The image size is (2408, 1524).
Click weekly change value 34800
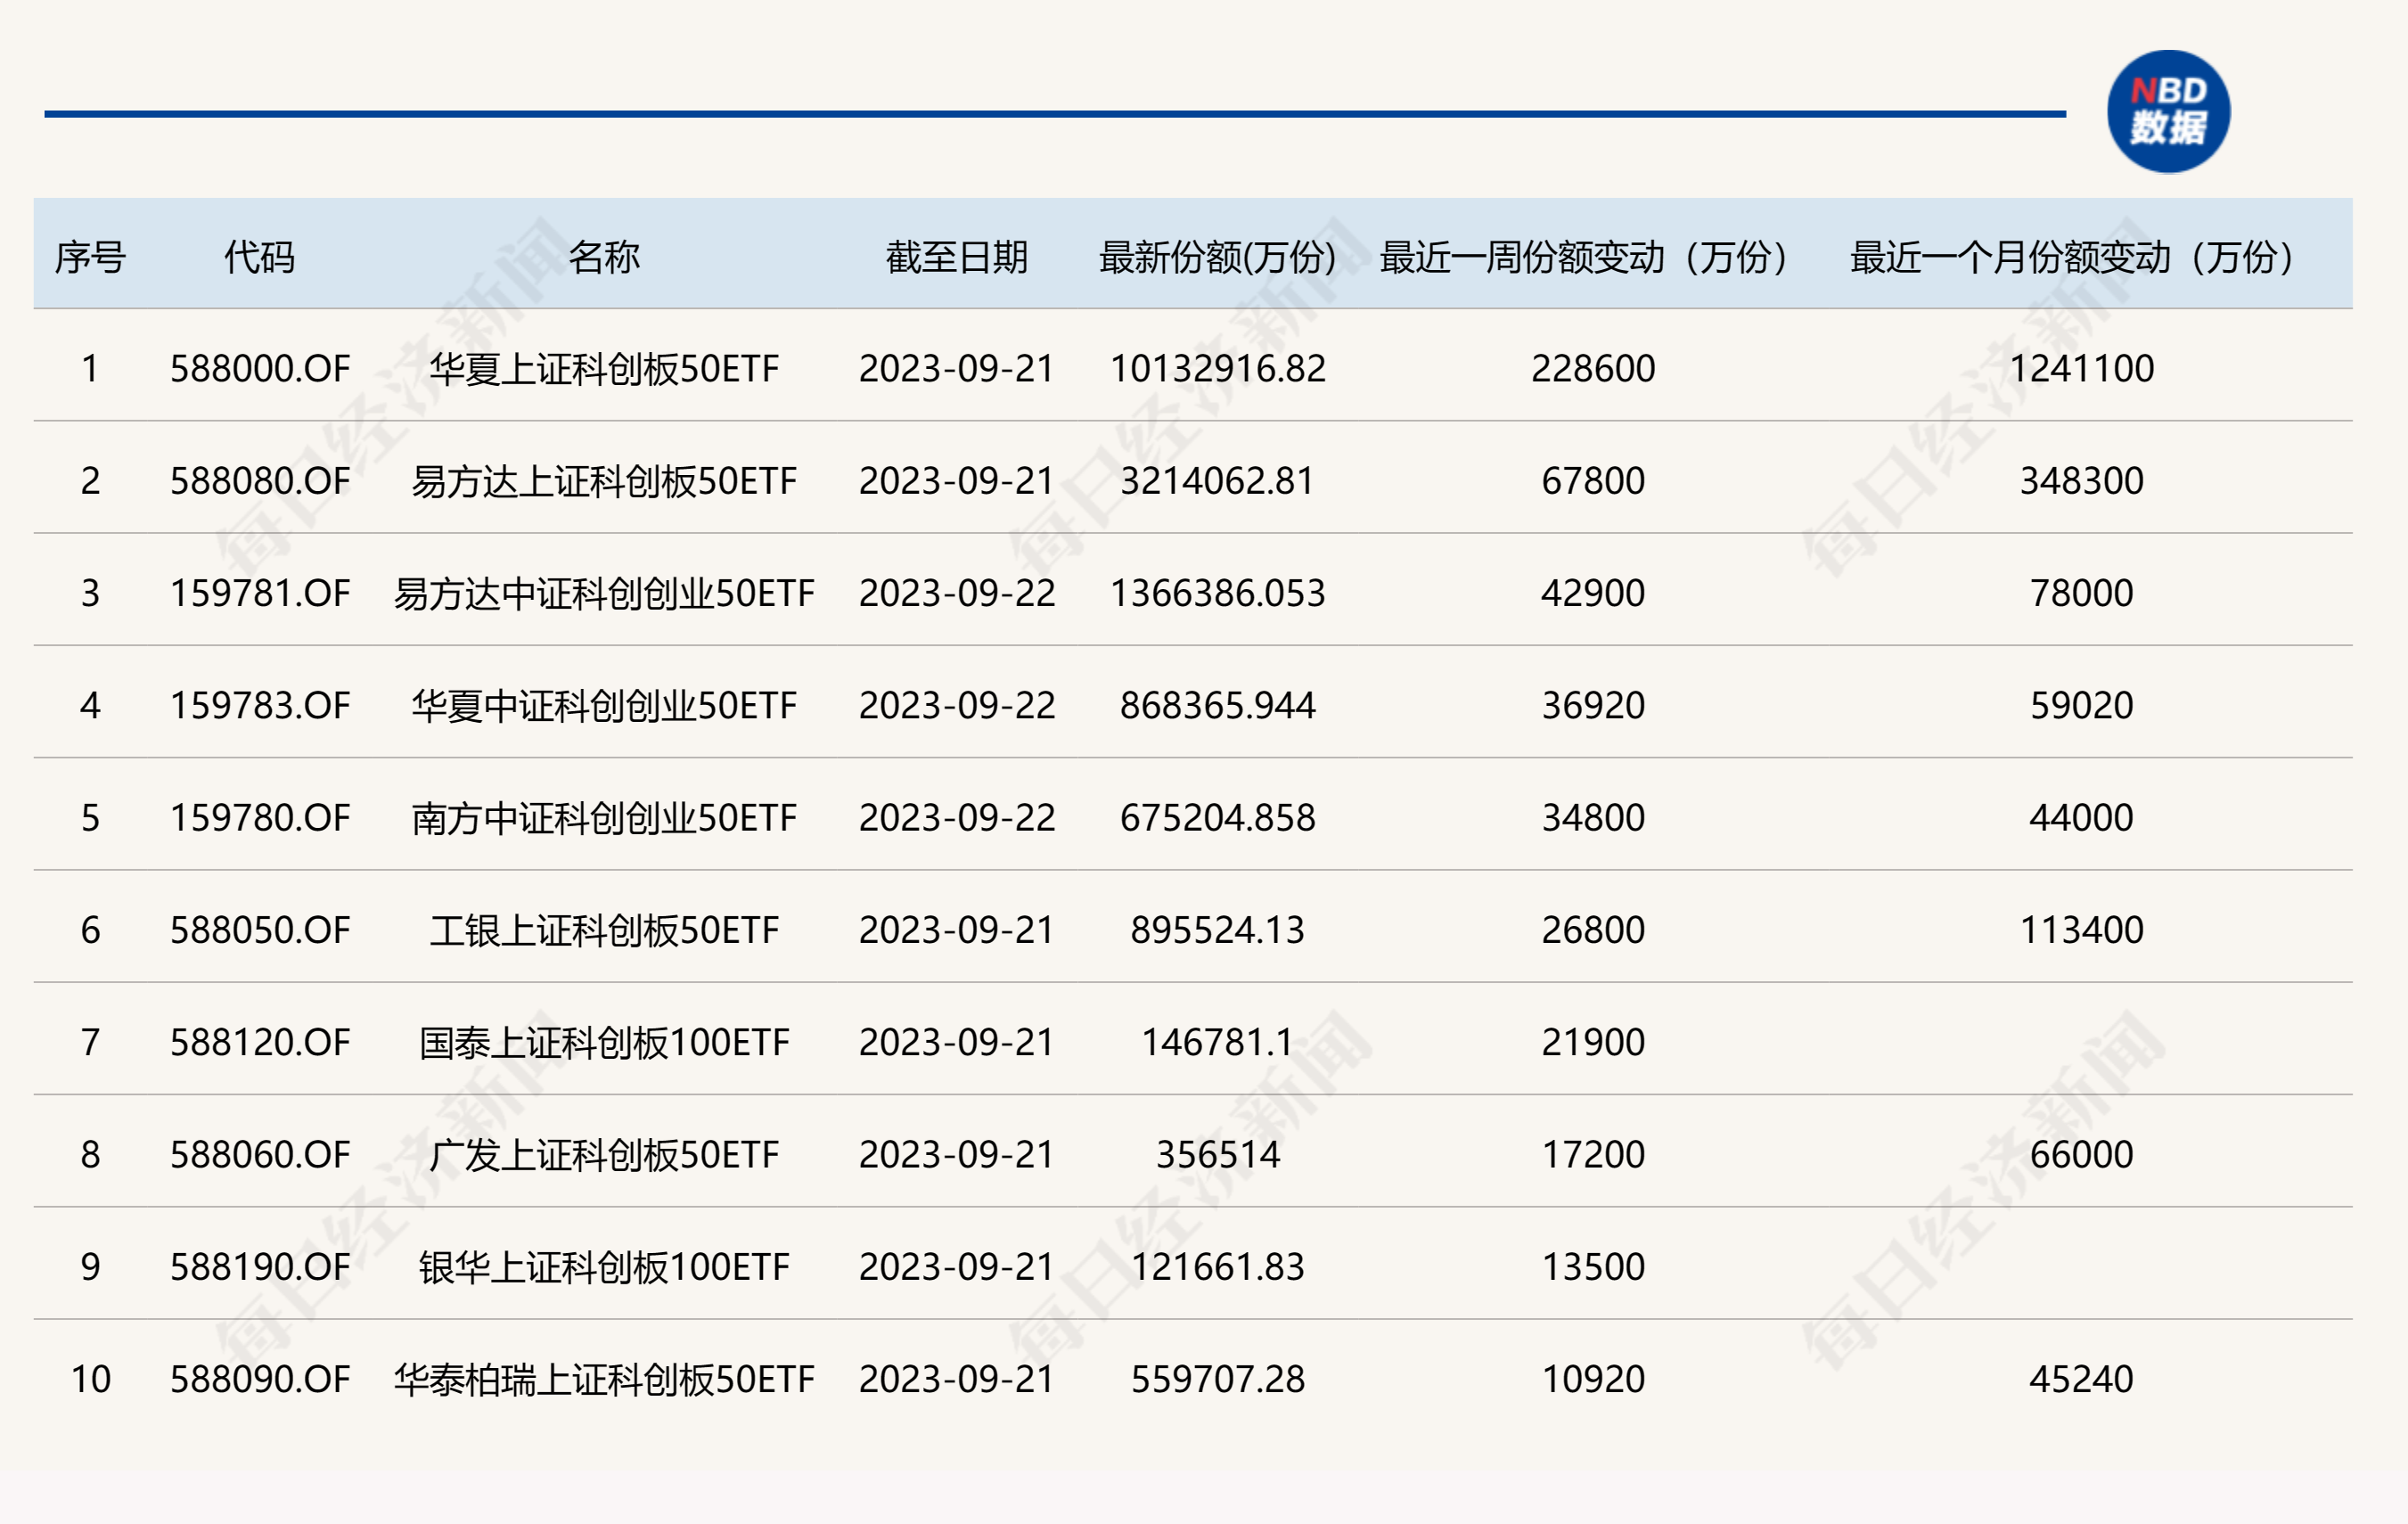[x=1593, y=818]
